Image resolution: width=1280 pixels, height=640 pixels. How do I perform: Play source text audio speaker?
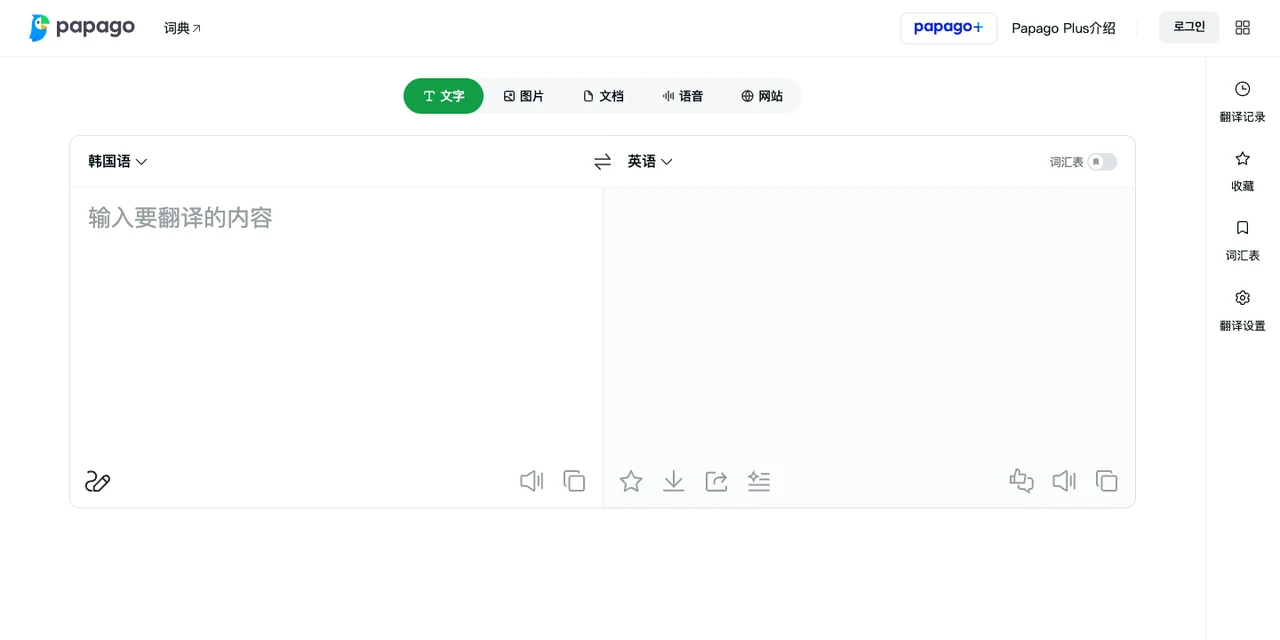(532, 481)
